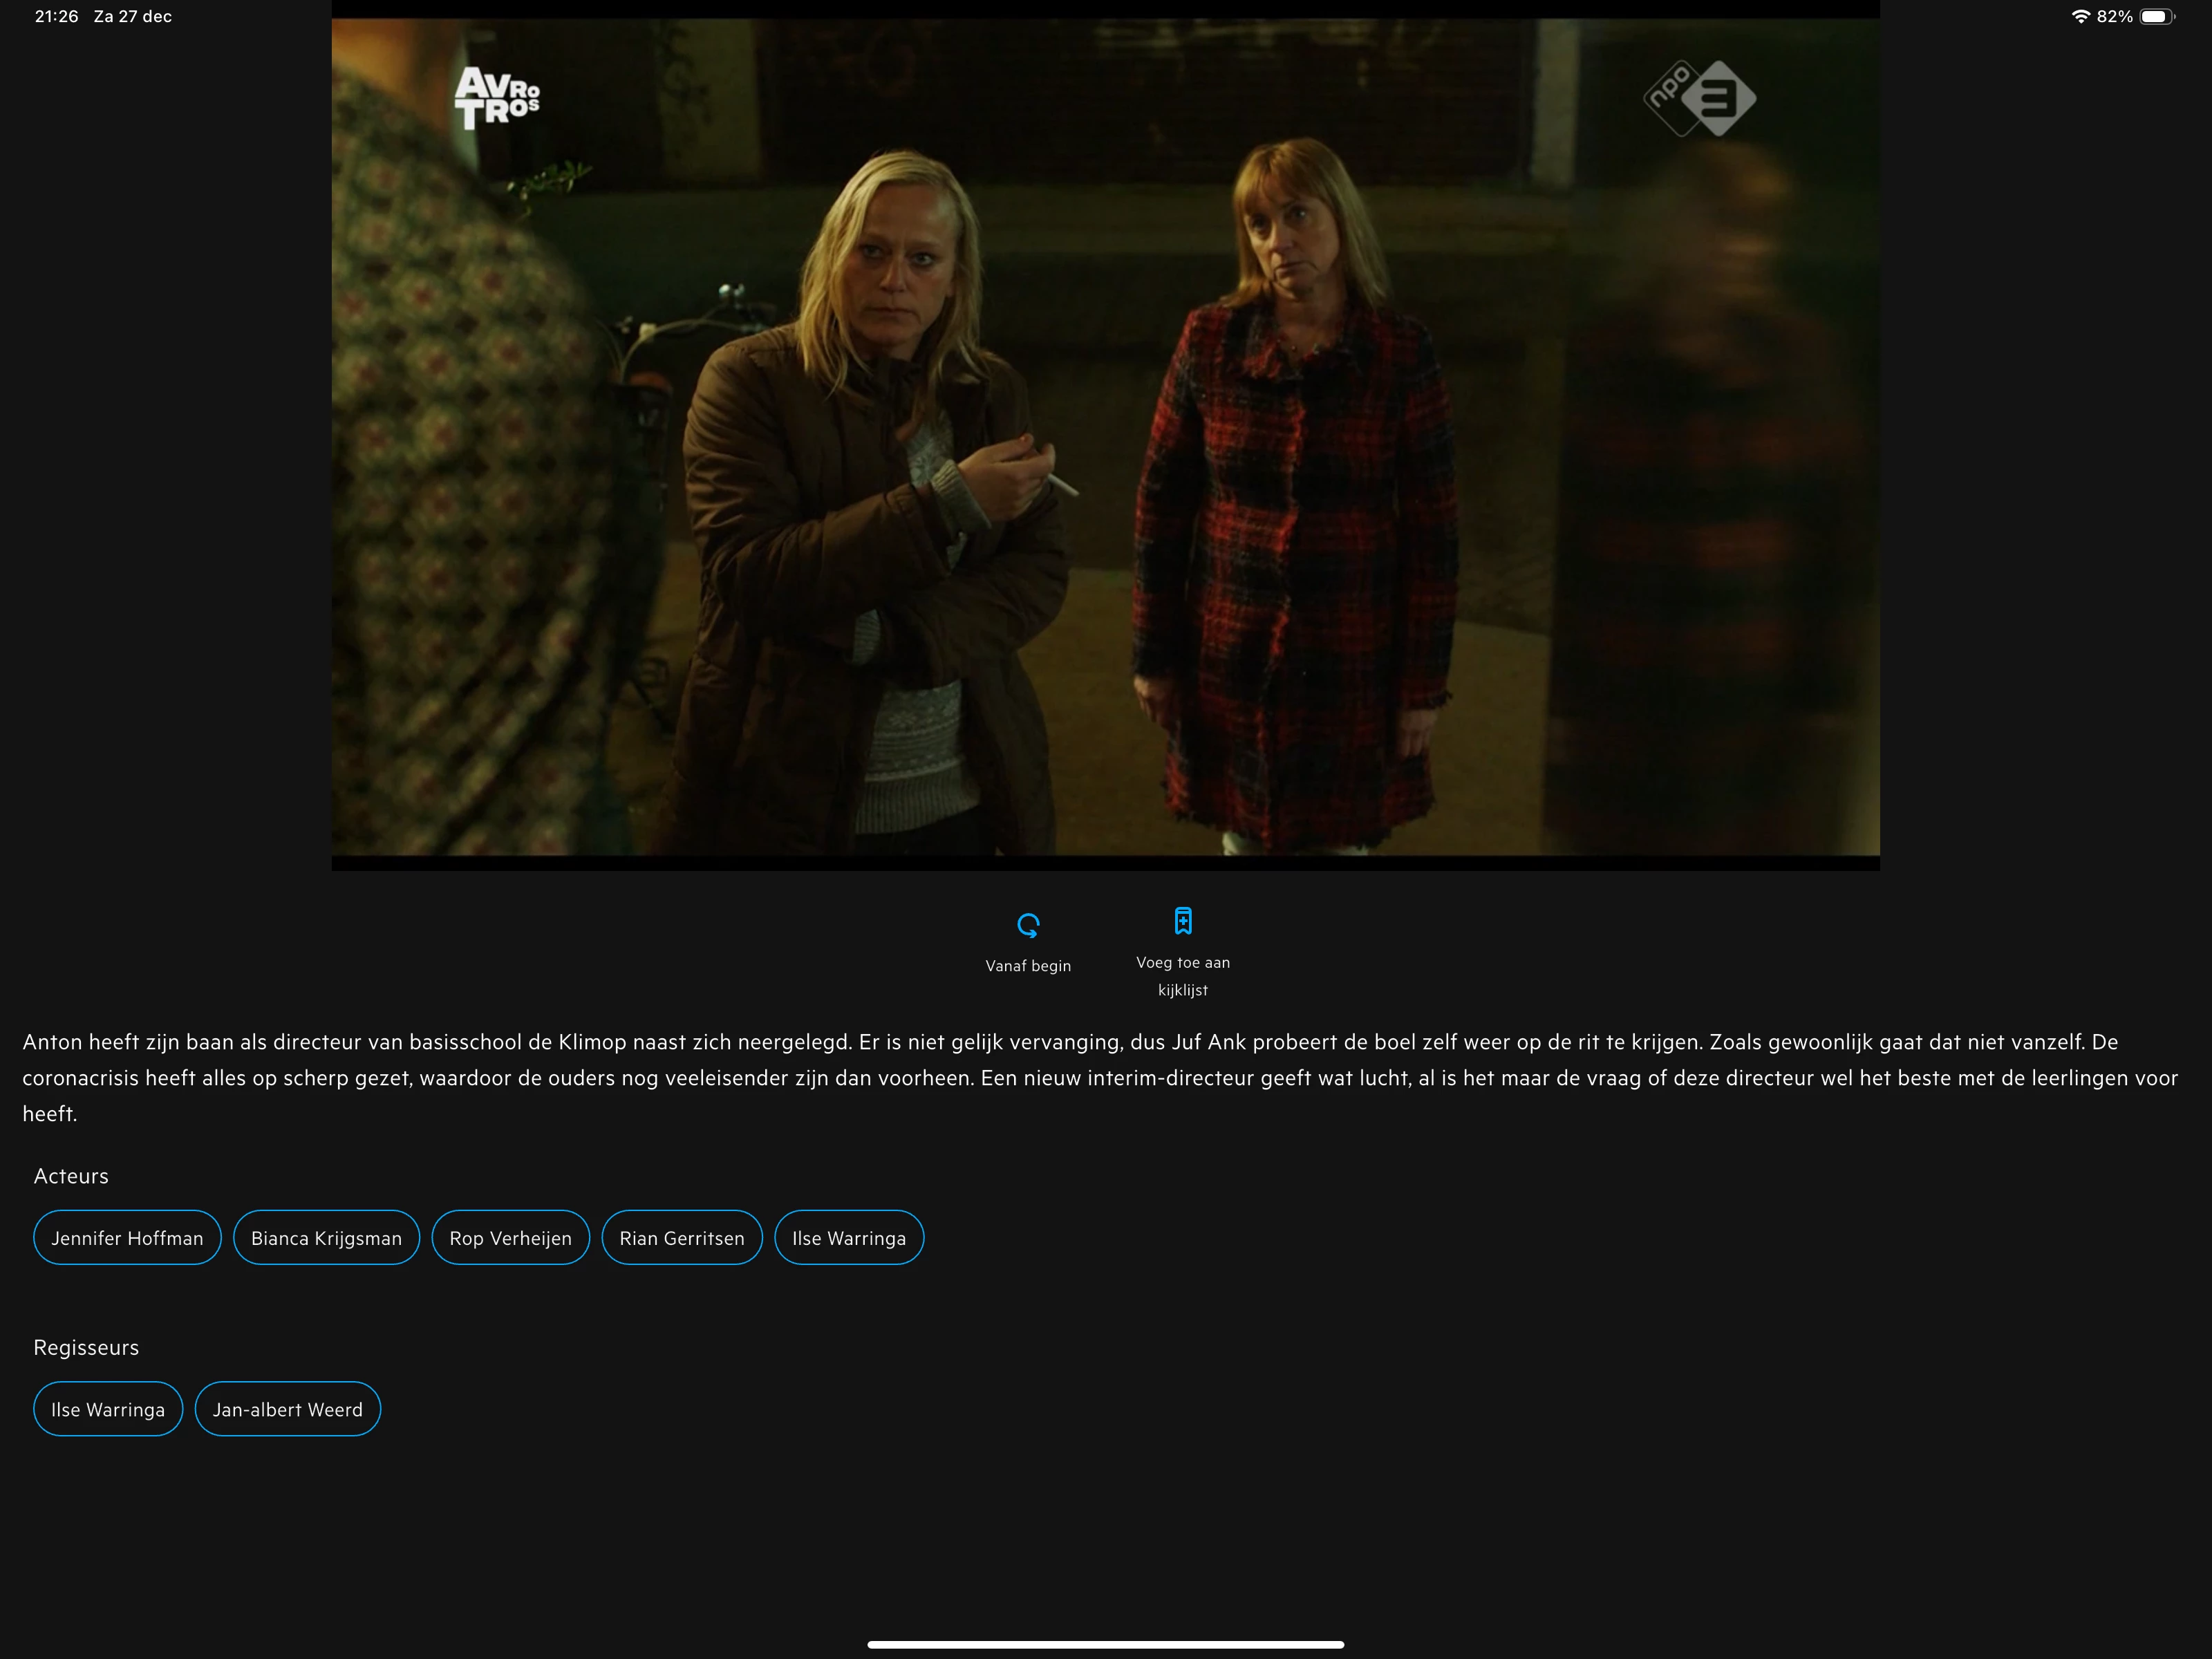Open Rop Verheijen actor page
Viewport: 2212px width, 1659px height.
point(510,1238)
